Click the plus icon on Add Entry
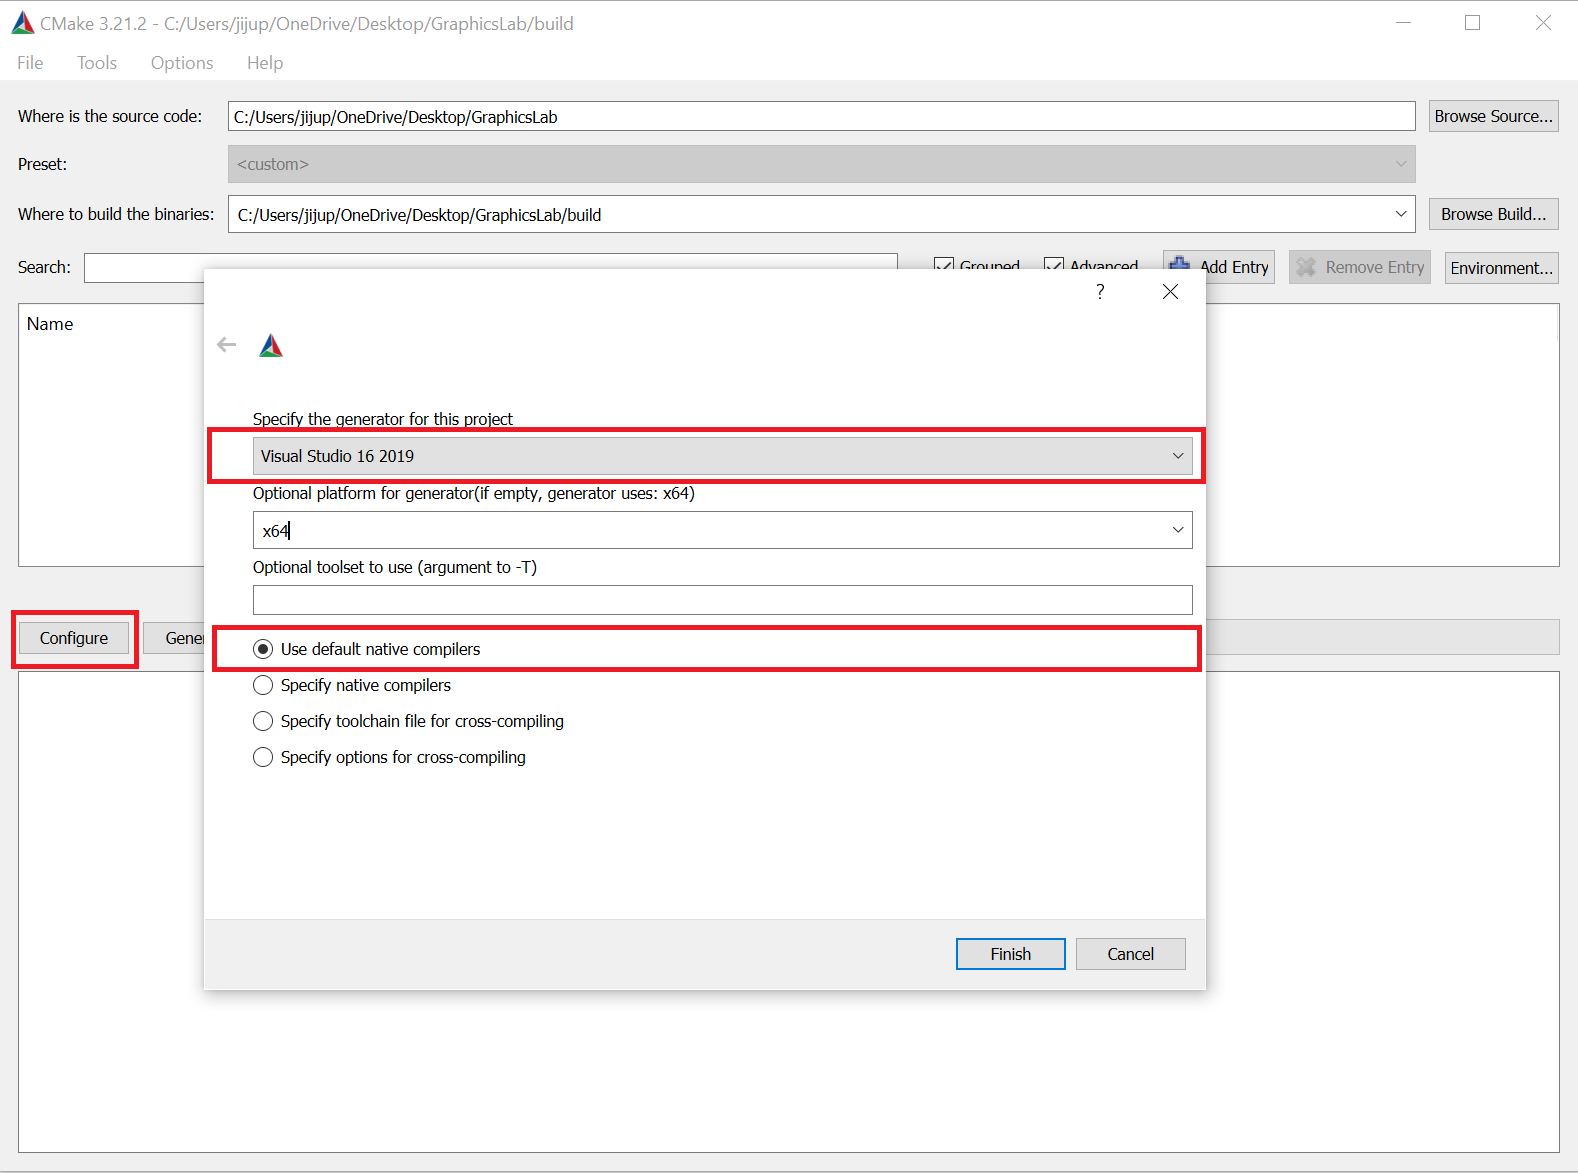This screenshot has width=1578, height=1173. pos(1180,266)
